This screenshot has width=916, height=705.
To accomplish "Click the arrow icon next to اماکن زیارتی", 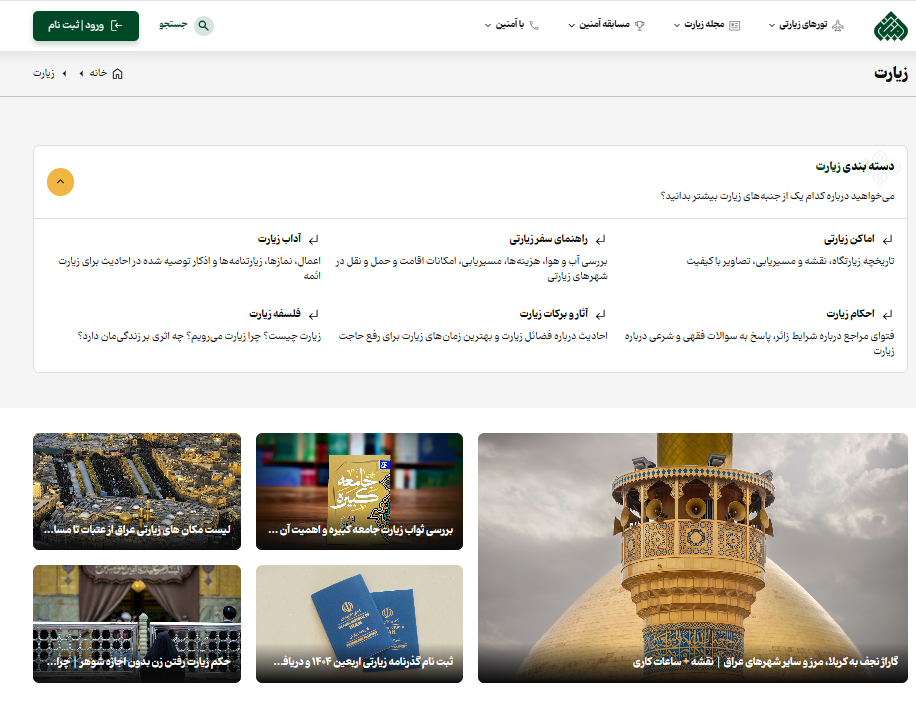I will pos(887,240).
